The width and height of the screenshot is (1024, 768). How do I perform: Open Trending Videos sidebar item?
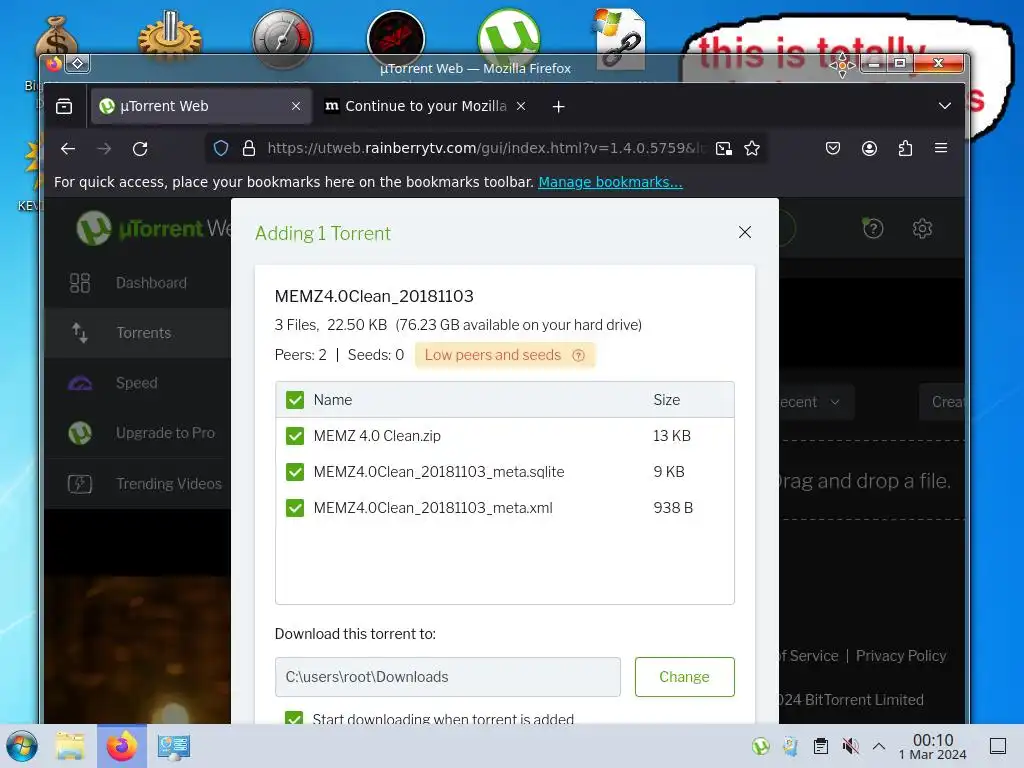pyautogui.click(x=137, y=483)
